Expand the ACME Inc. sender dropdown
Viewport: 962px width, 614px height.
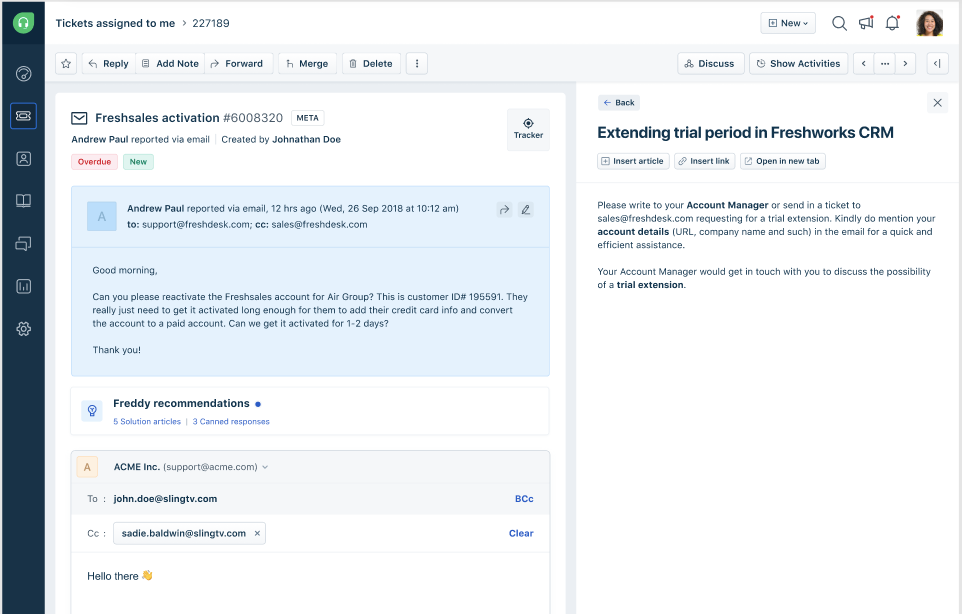point(265,467)
